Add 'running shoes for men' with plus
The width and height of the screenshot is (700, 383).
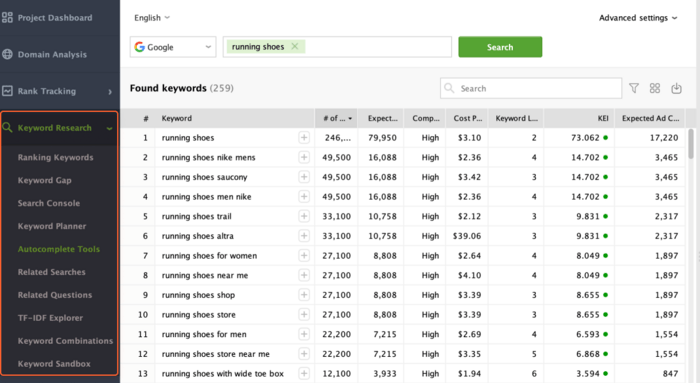coord(304,334)
